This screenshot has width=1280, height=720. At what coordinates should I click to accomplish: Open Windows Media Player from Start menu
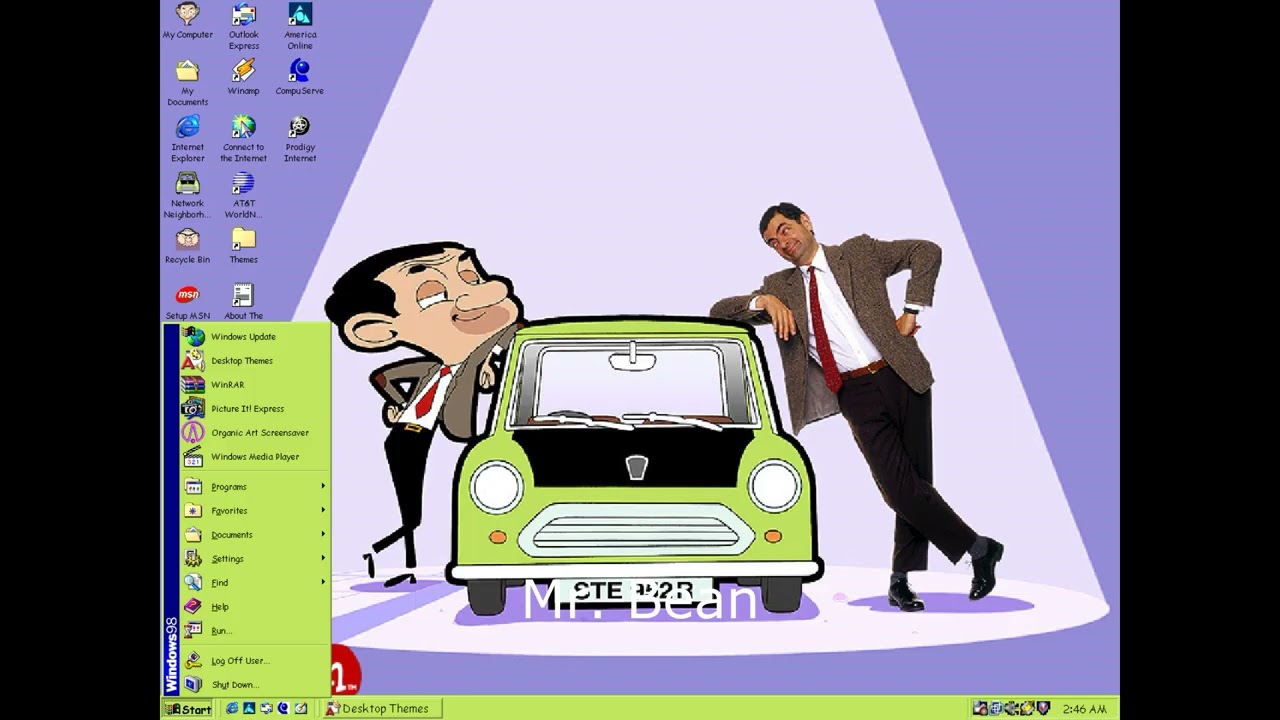(255, 456)
